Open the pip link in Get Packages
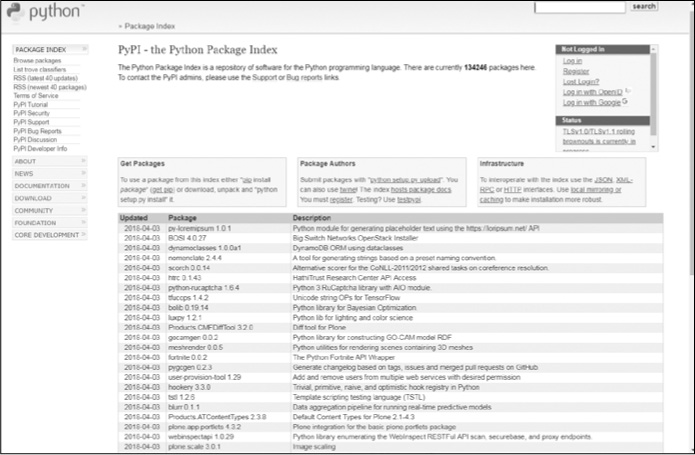 pyautogui.click(x=247, y=180)
